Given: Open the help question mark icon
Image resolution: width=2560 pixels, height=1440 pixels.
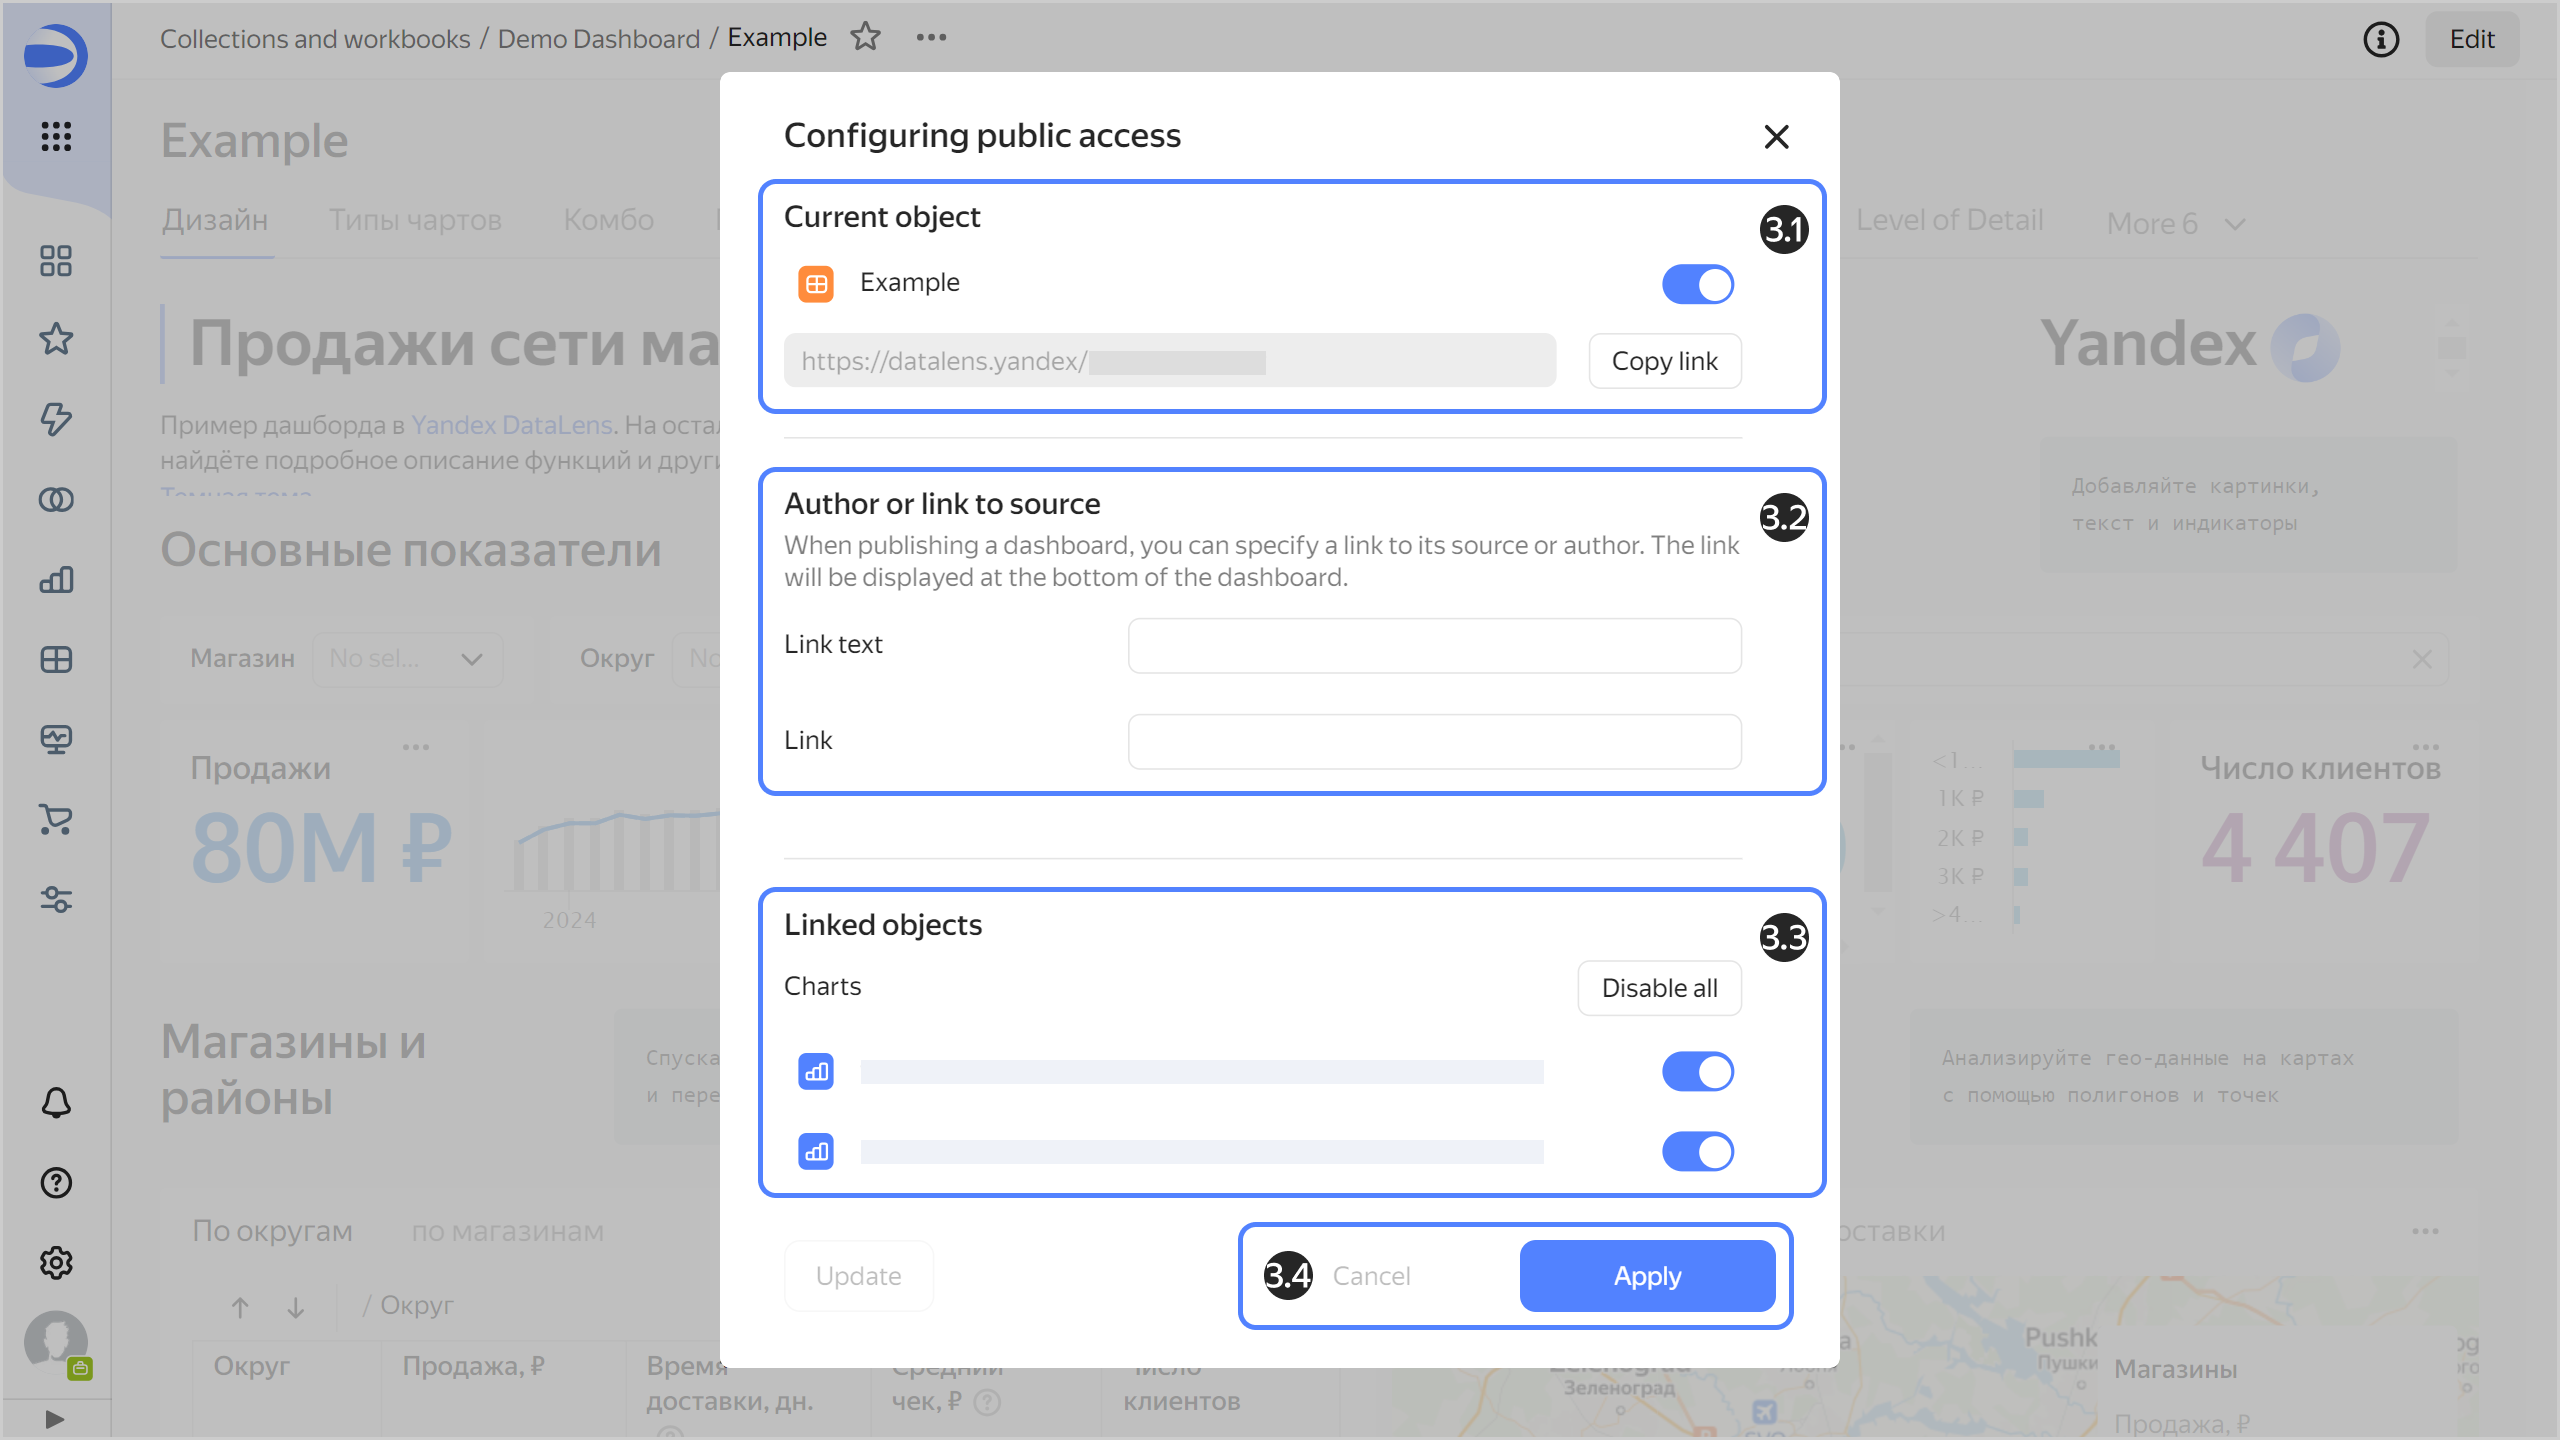Looking at the screenshot, I should click(x=56, y=1182).
